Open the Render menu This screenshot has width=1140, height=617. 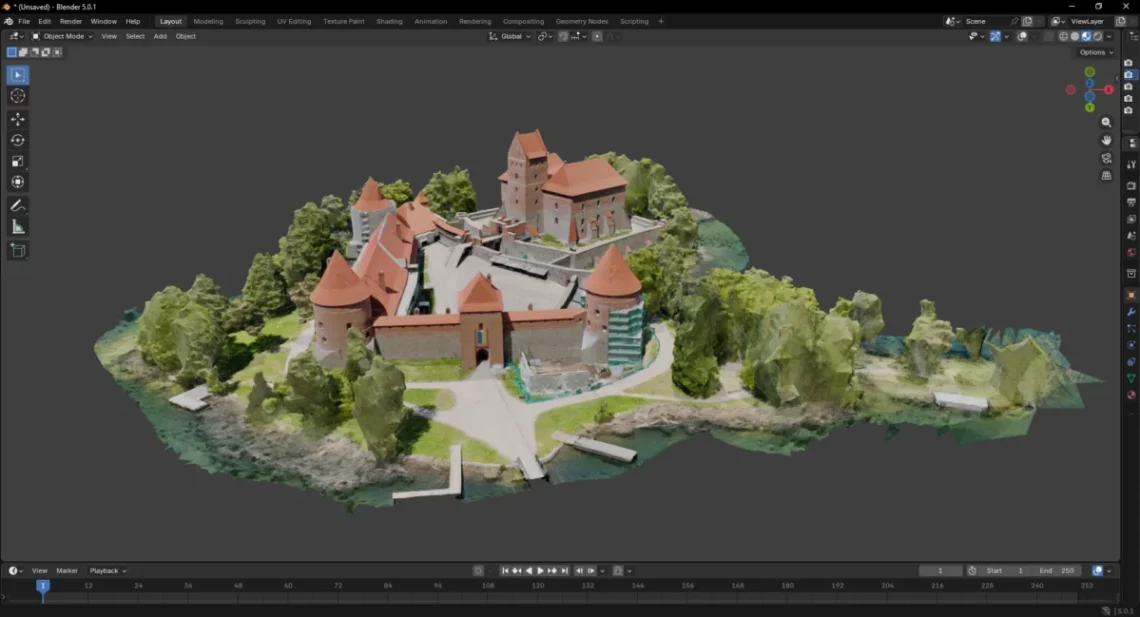point(71,21)
